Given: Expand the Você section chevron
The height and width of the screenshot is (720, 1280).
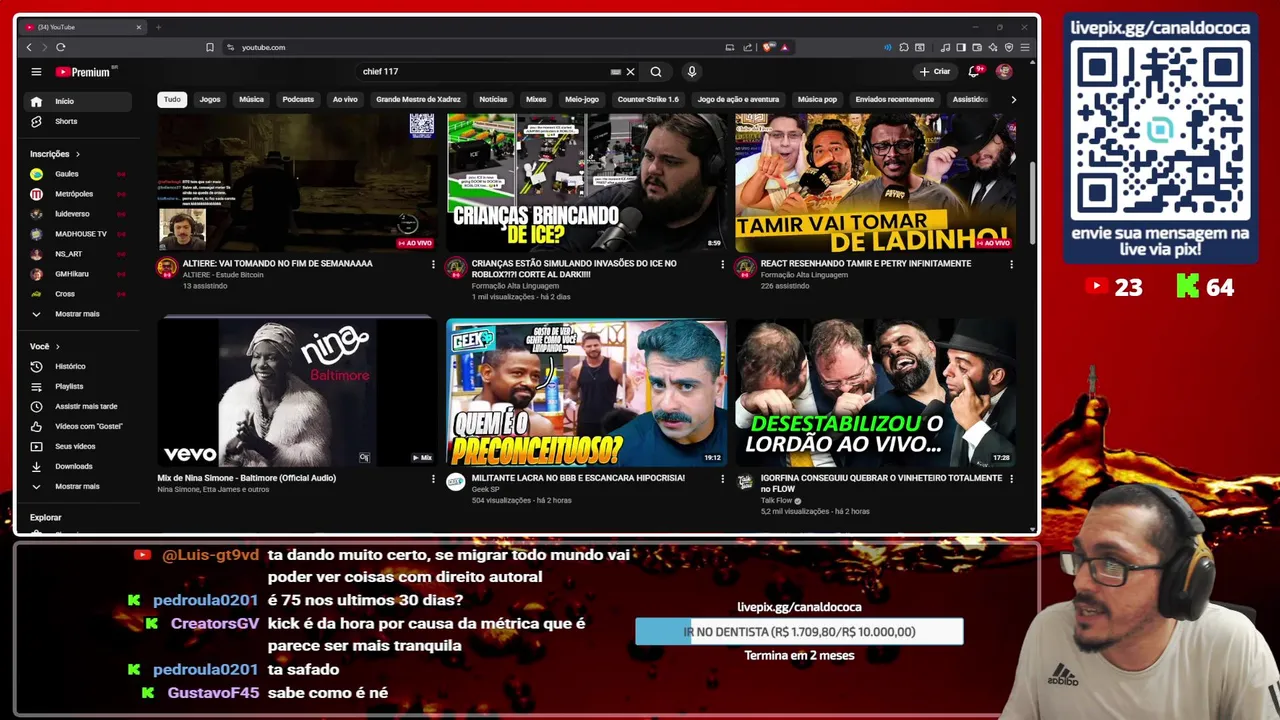Looking at the screenshot, I should (57, 346).
